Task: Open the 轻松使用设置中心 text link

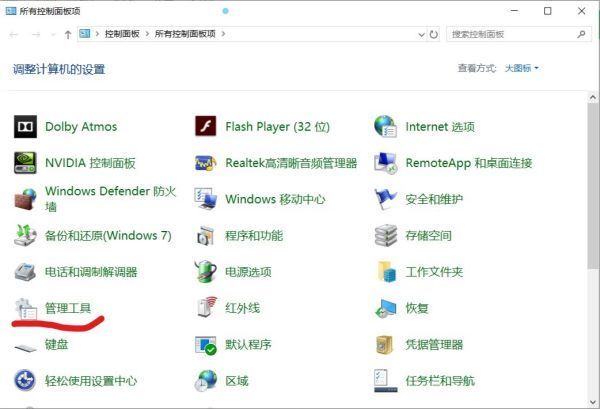Action: pos(91,381)
